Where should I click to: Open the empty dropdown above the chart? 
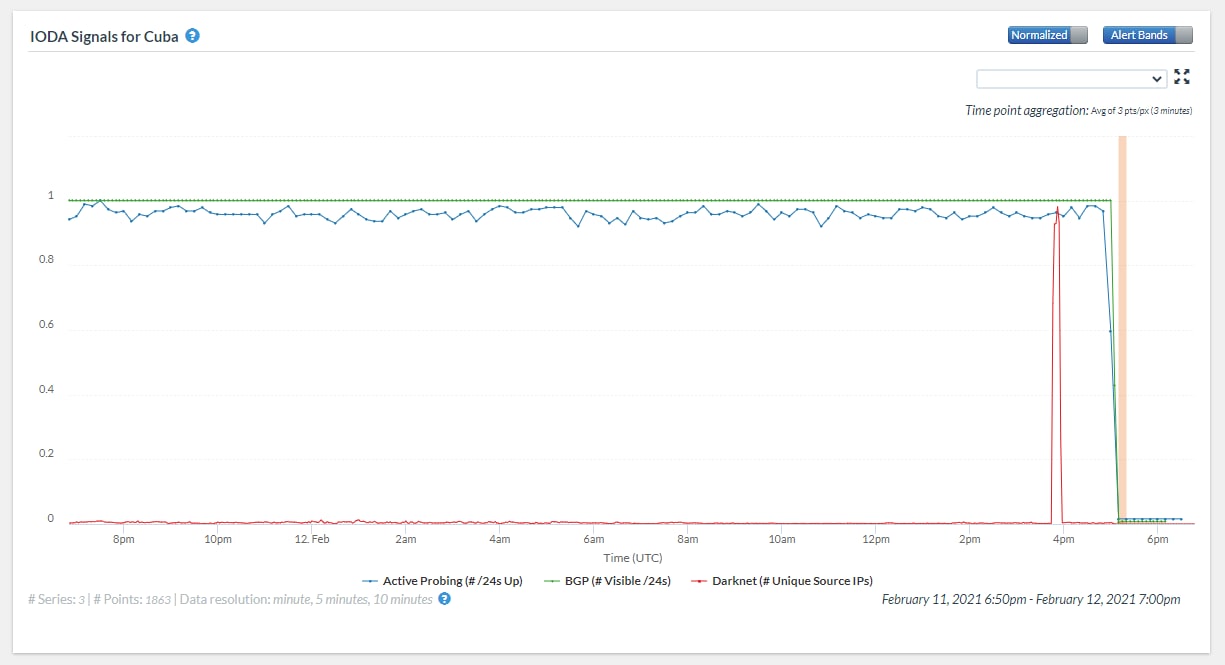1071,79
